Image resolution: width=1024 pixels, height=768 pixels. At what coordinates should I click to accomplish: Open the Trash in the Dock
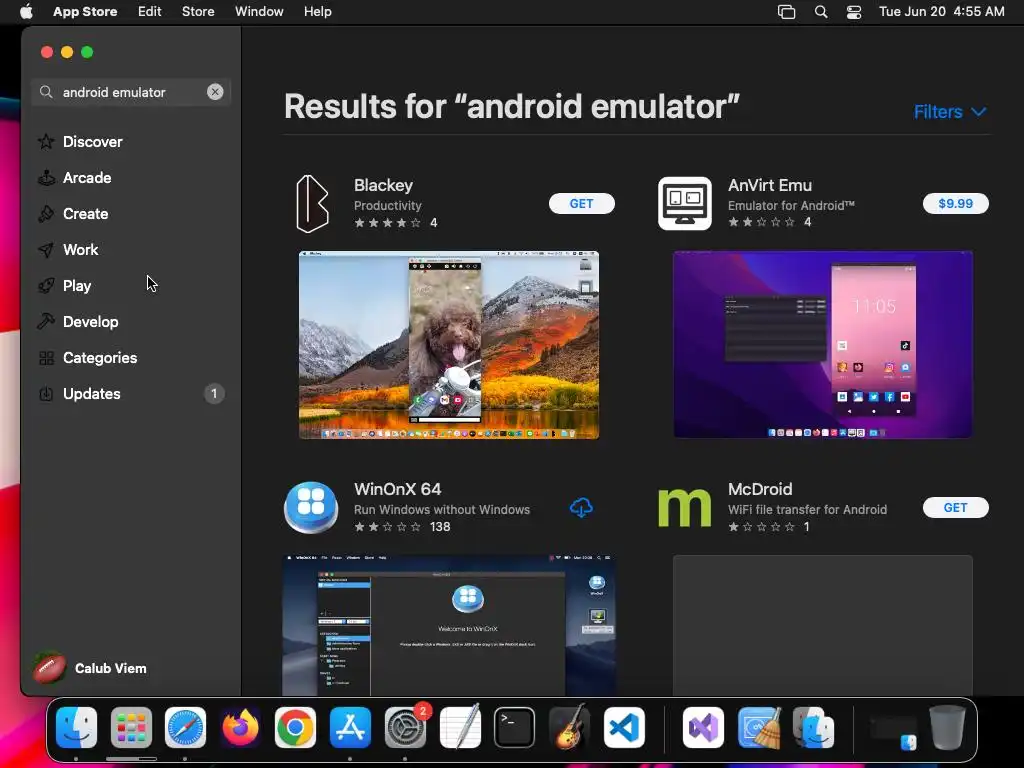click(x=948, y=727)
